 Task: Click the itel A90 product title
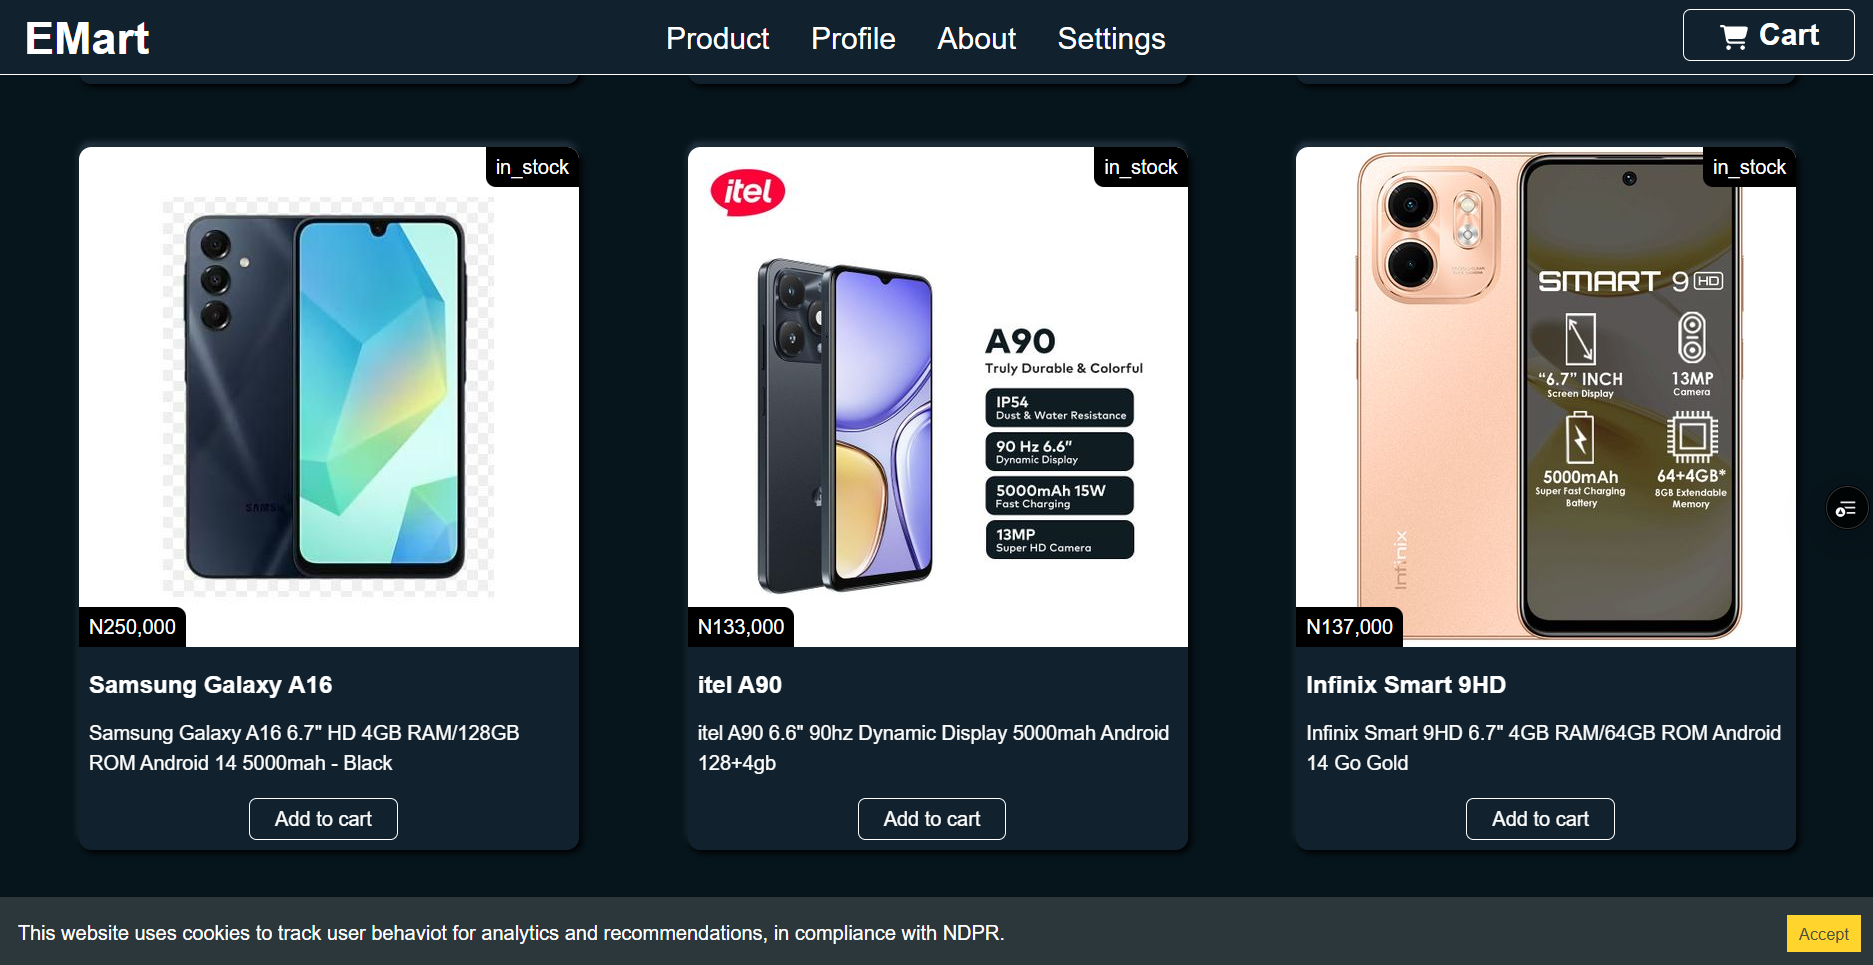point(739,685)
